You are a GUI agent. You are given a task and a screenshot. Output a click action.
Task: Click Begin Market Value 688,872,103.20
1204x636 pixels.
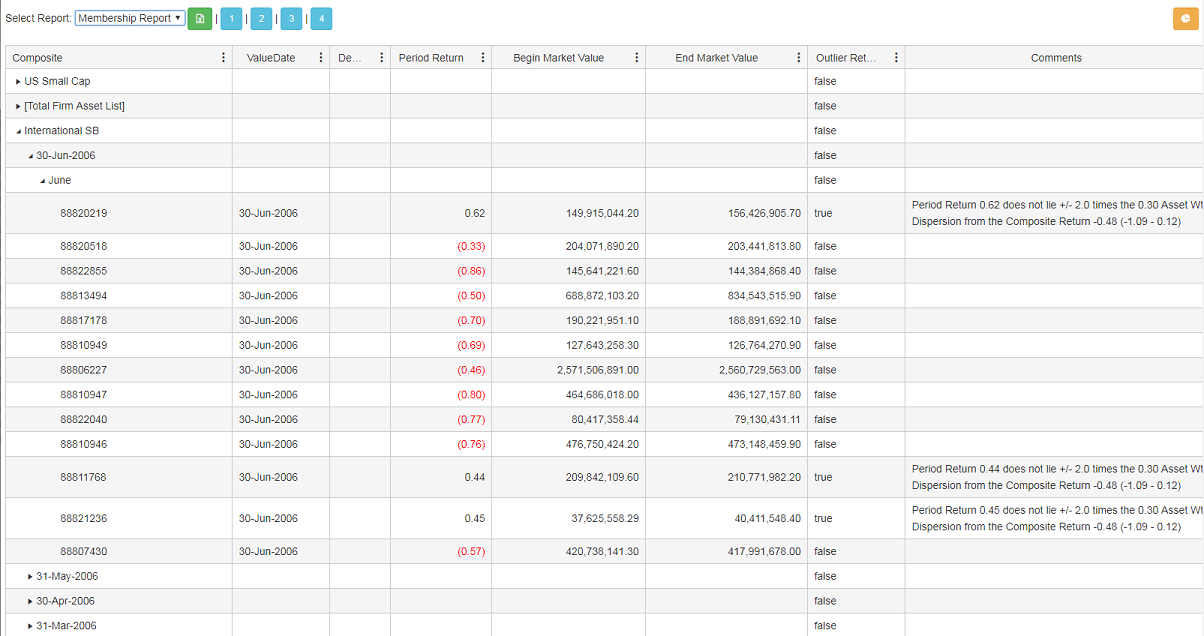(602, 296)
